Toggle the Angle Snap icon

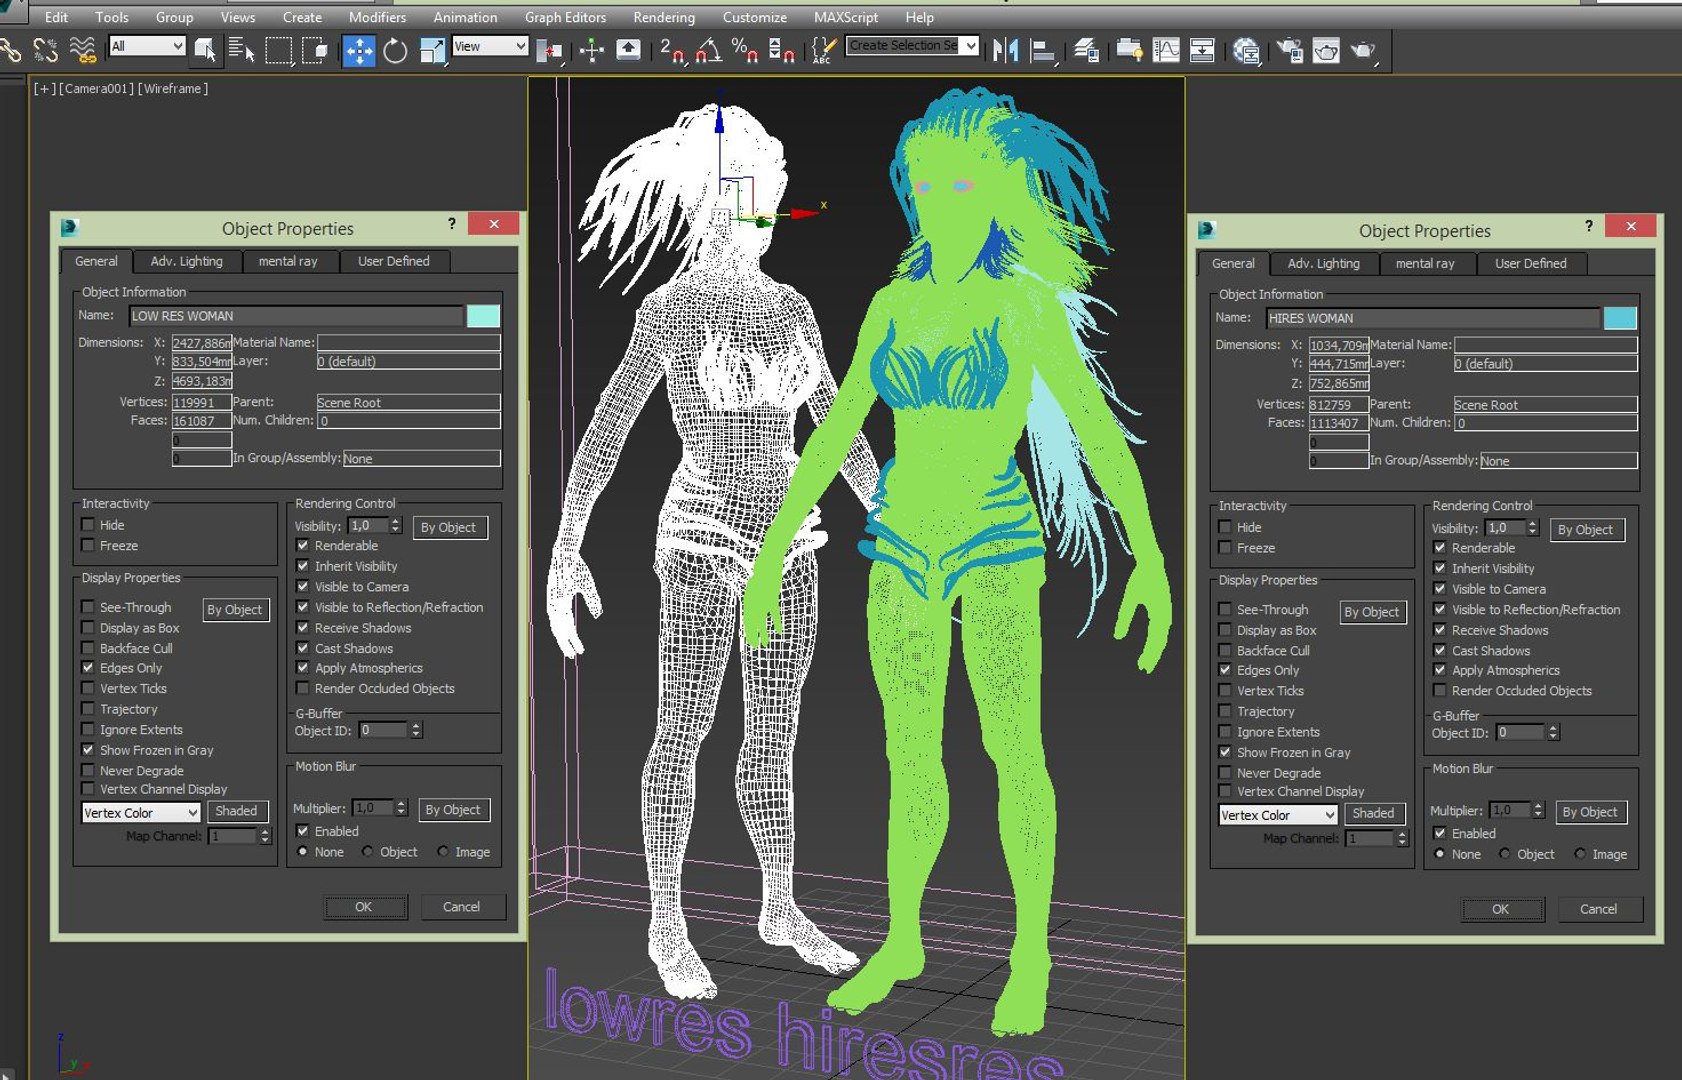[709, 50]
